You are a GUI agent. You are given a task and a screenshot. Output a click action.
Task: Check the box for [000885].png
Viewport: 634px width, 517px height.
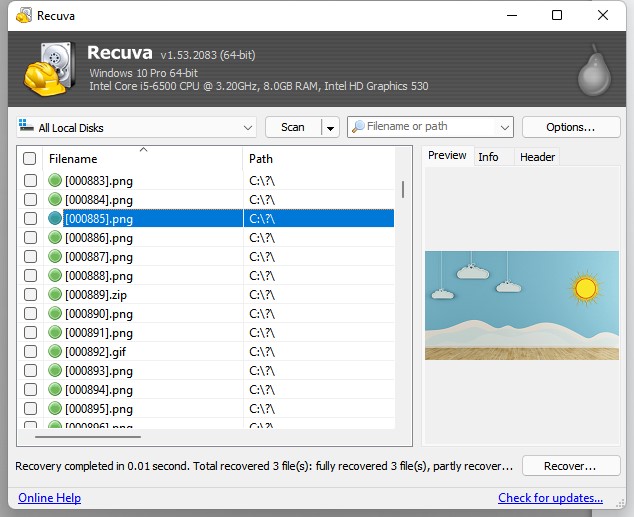(x=30, y=218)
